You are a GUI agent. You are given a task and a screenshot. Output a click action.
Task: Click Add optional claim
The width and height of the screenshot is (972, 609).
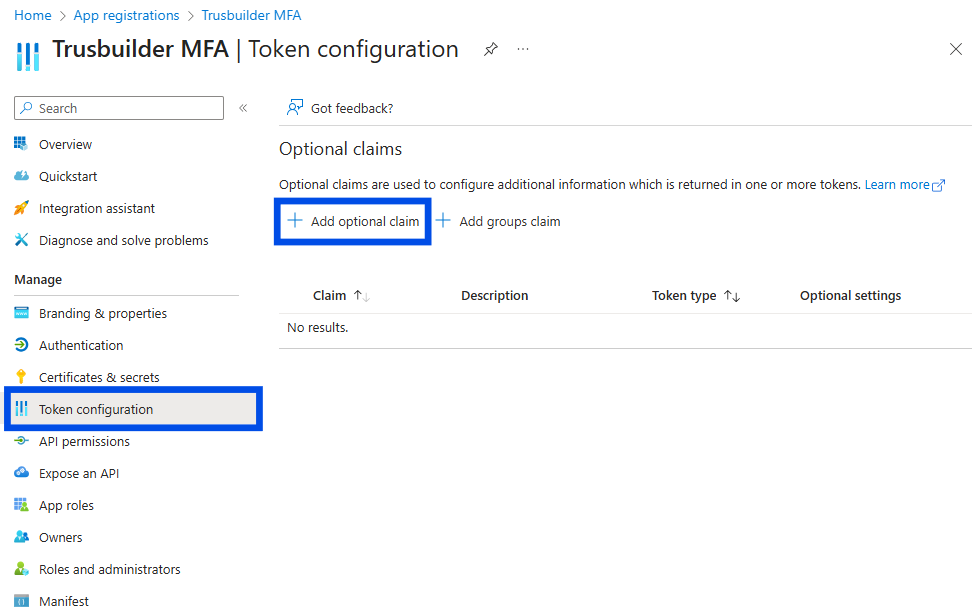[352, 219]
